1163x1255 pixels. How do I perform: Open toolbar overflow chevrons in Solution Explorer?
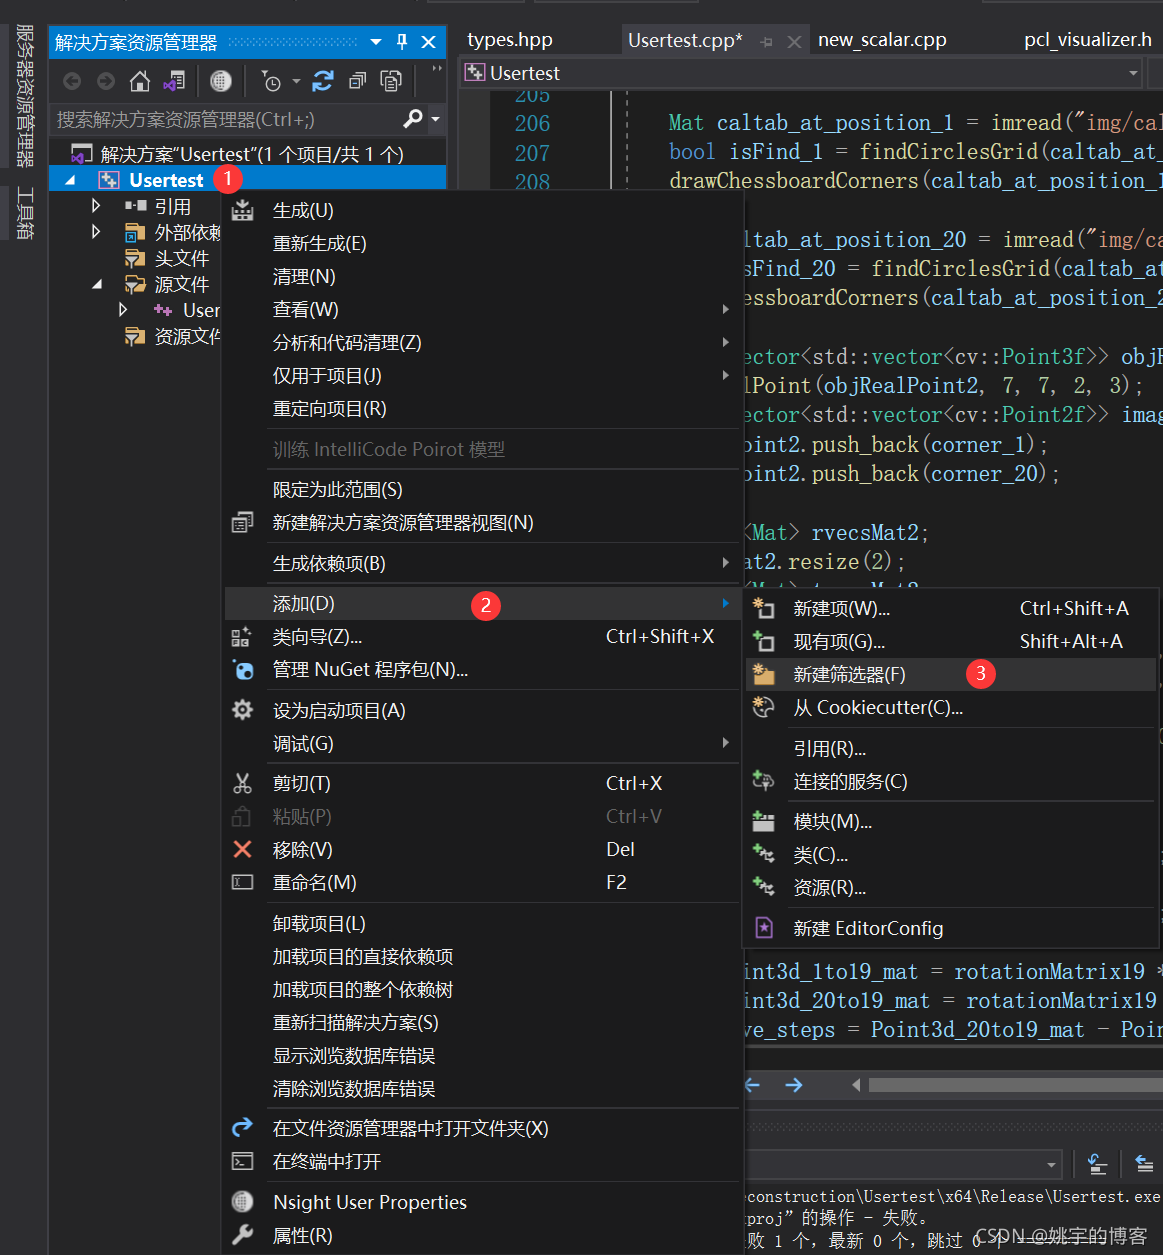tap(436, 69)
